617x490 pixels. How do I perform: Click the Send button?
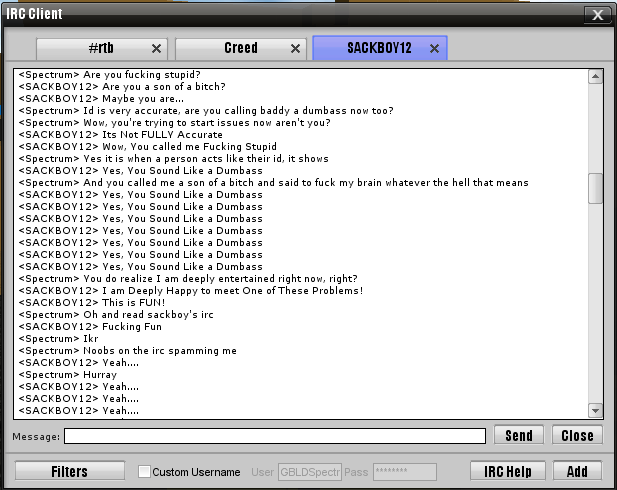519,435
